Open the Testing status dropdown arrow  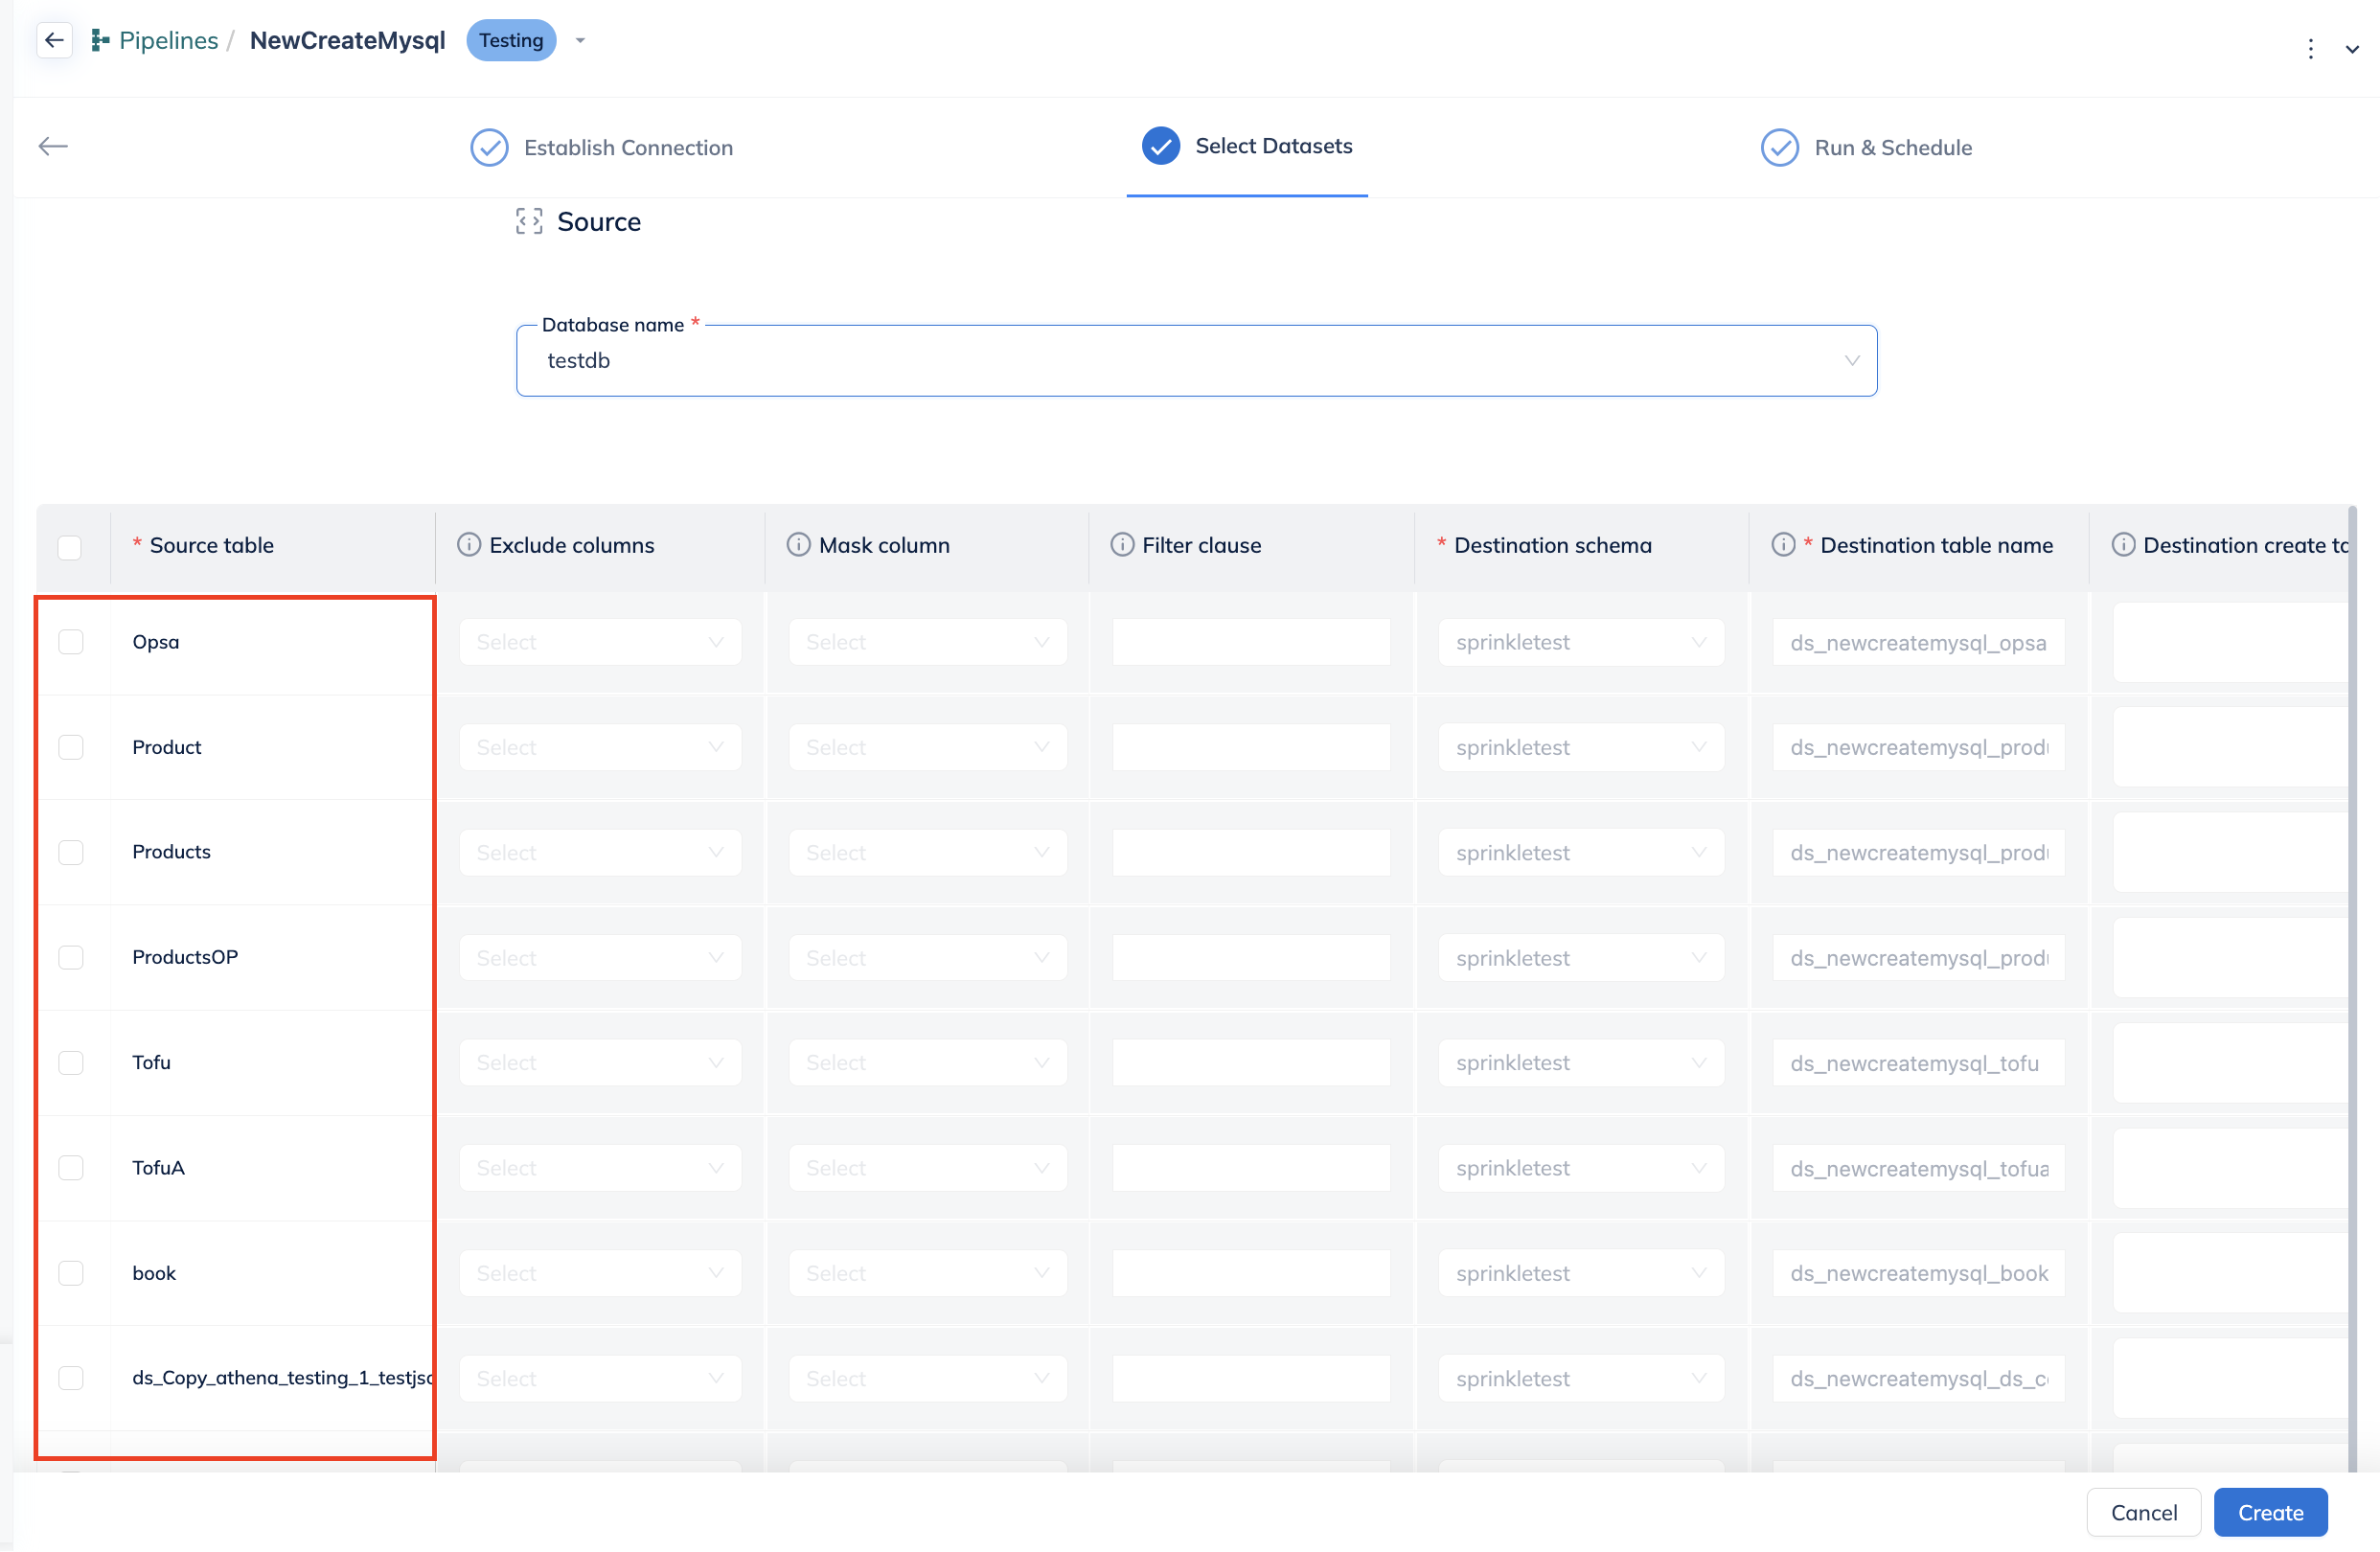tap(580, 41)
